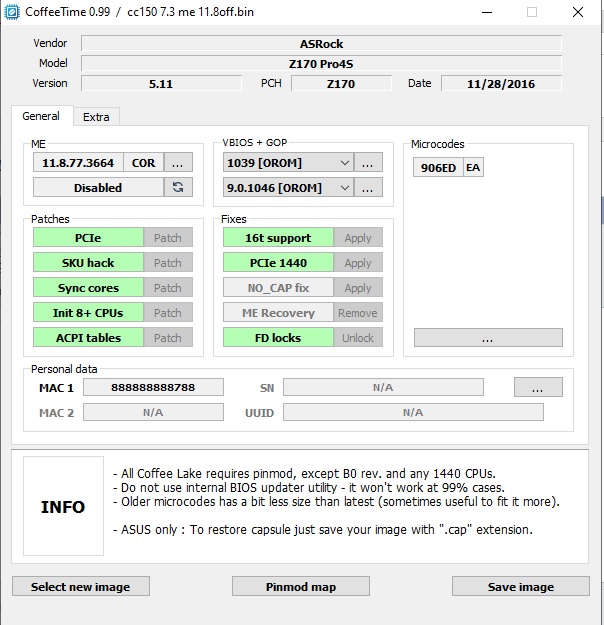Click the MAC 2 N/A field
This screenshot has height=625, width=604.
tap(153, 412)
